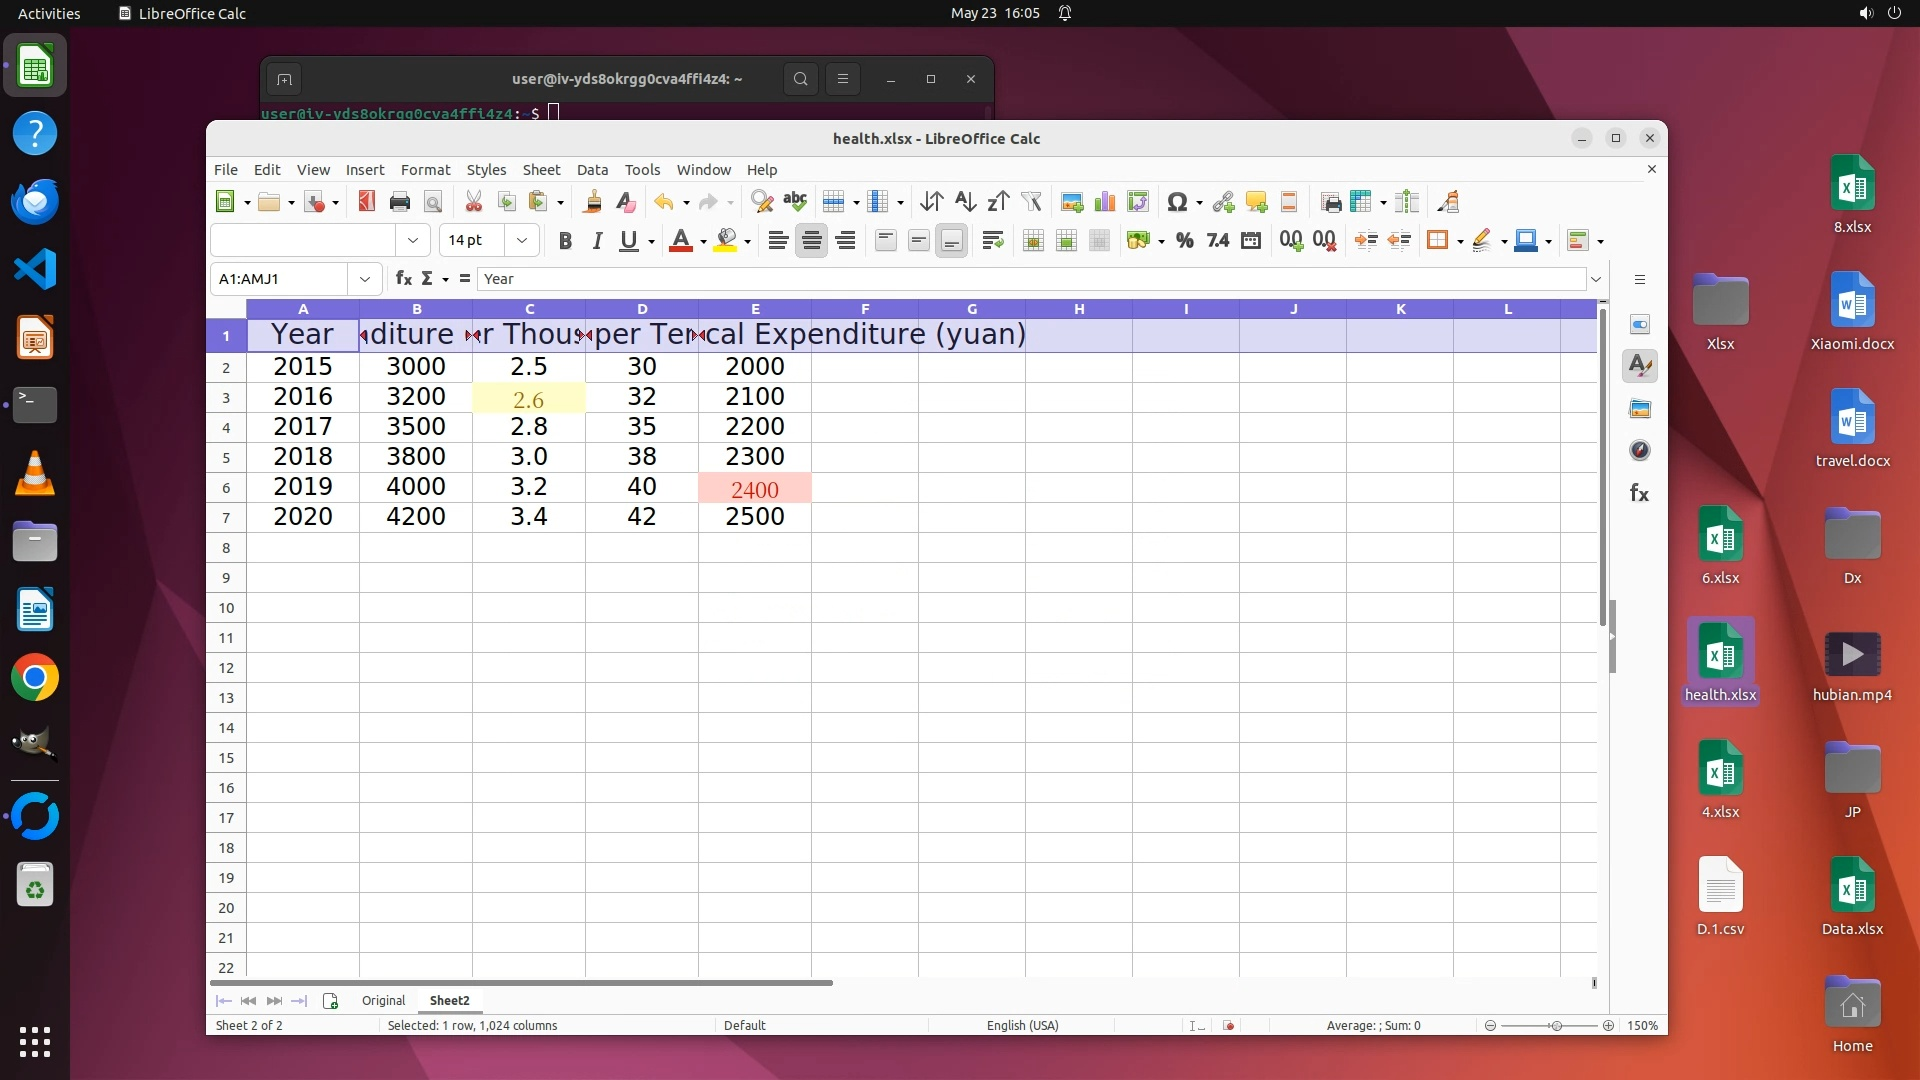Open the Format menu

pos(425,170)
